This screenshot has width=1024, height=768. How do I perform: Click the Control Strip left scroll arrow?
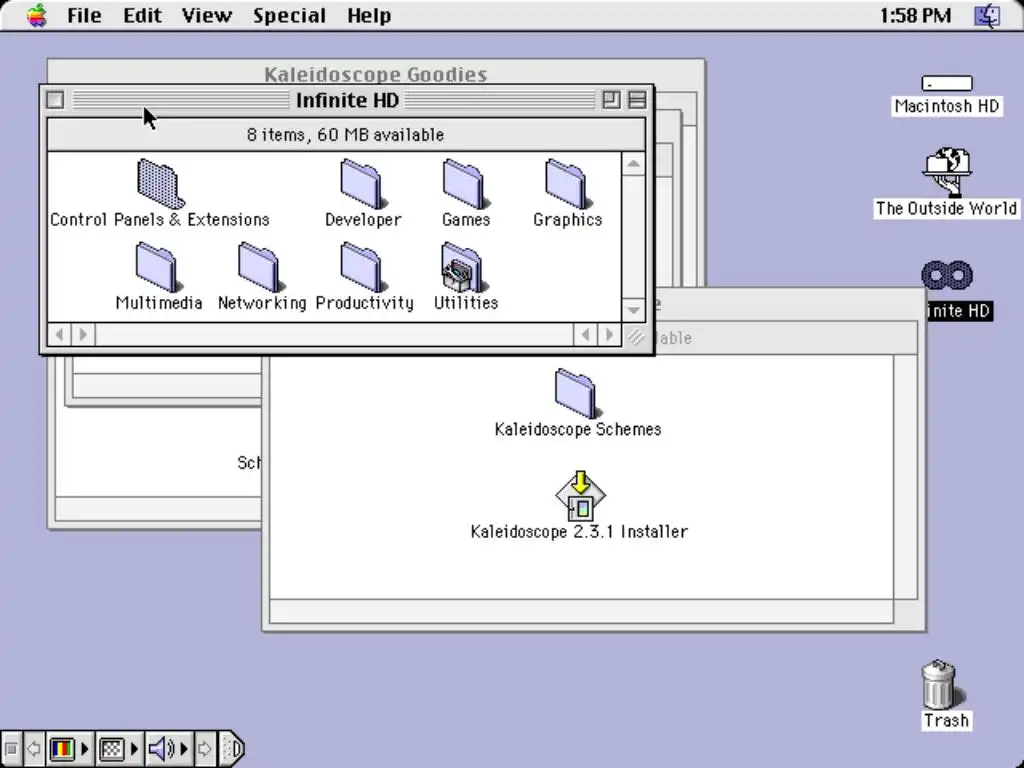point(33,748)
